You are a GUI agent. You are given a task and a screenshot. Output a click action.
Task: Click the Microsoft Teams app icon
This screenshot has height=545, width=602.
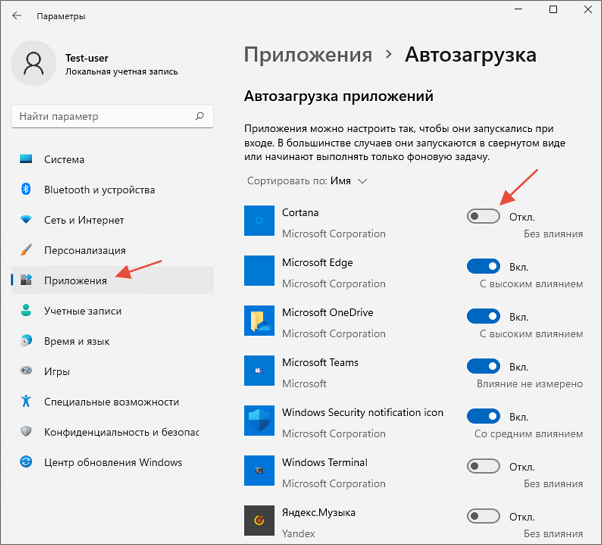259,370
